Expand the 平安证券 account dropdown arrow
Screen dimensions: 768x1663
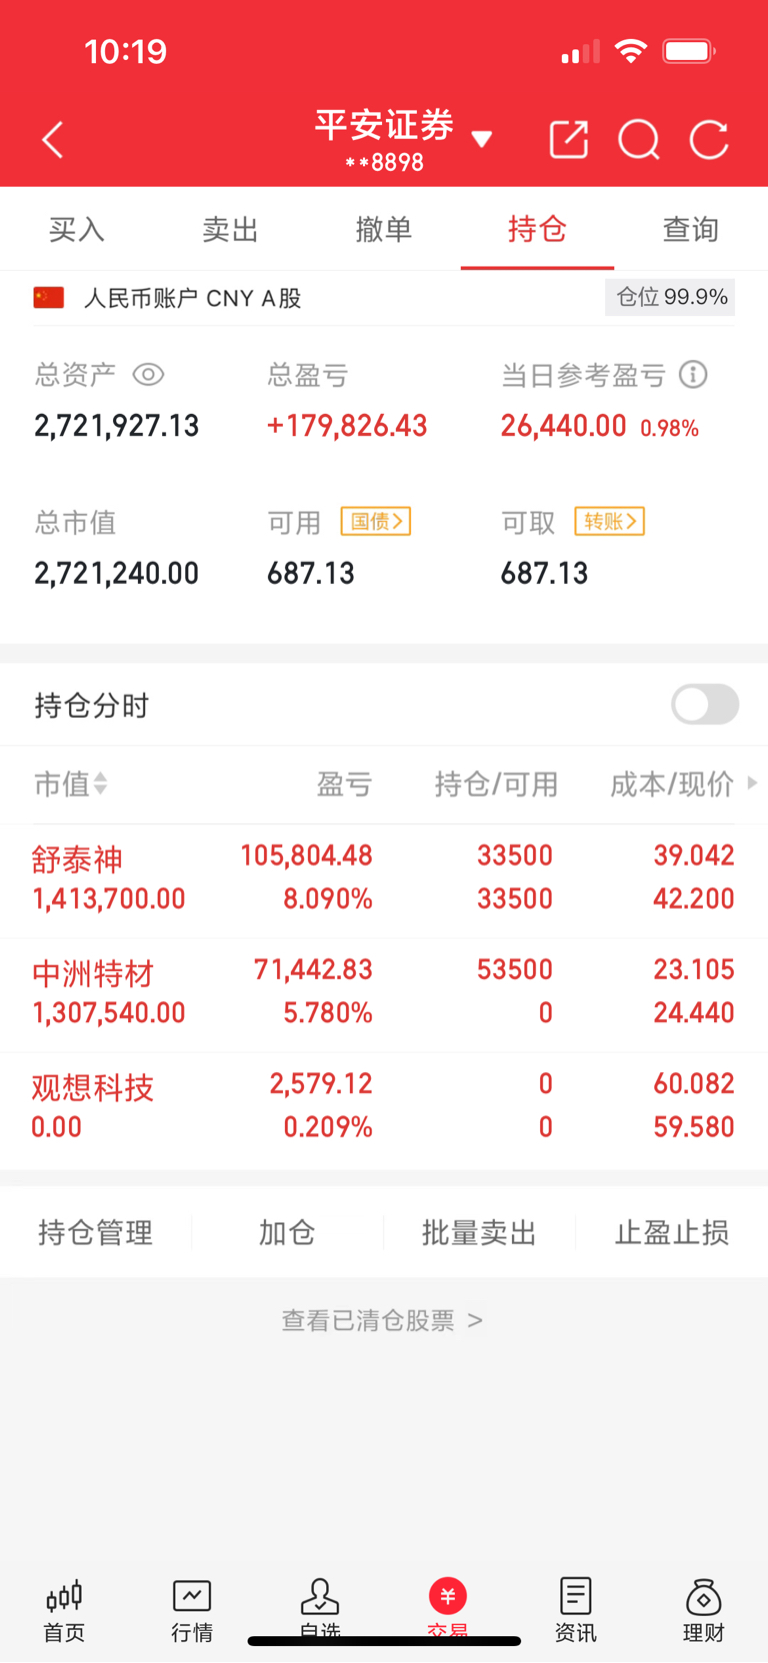(x=482, y=139)
